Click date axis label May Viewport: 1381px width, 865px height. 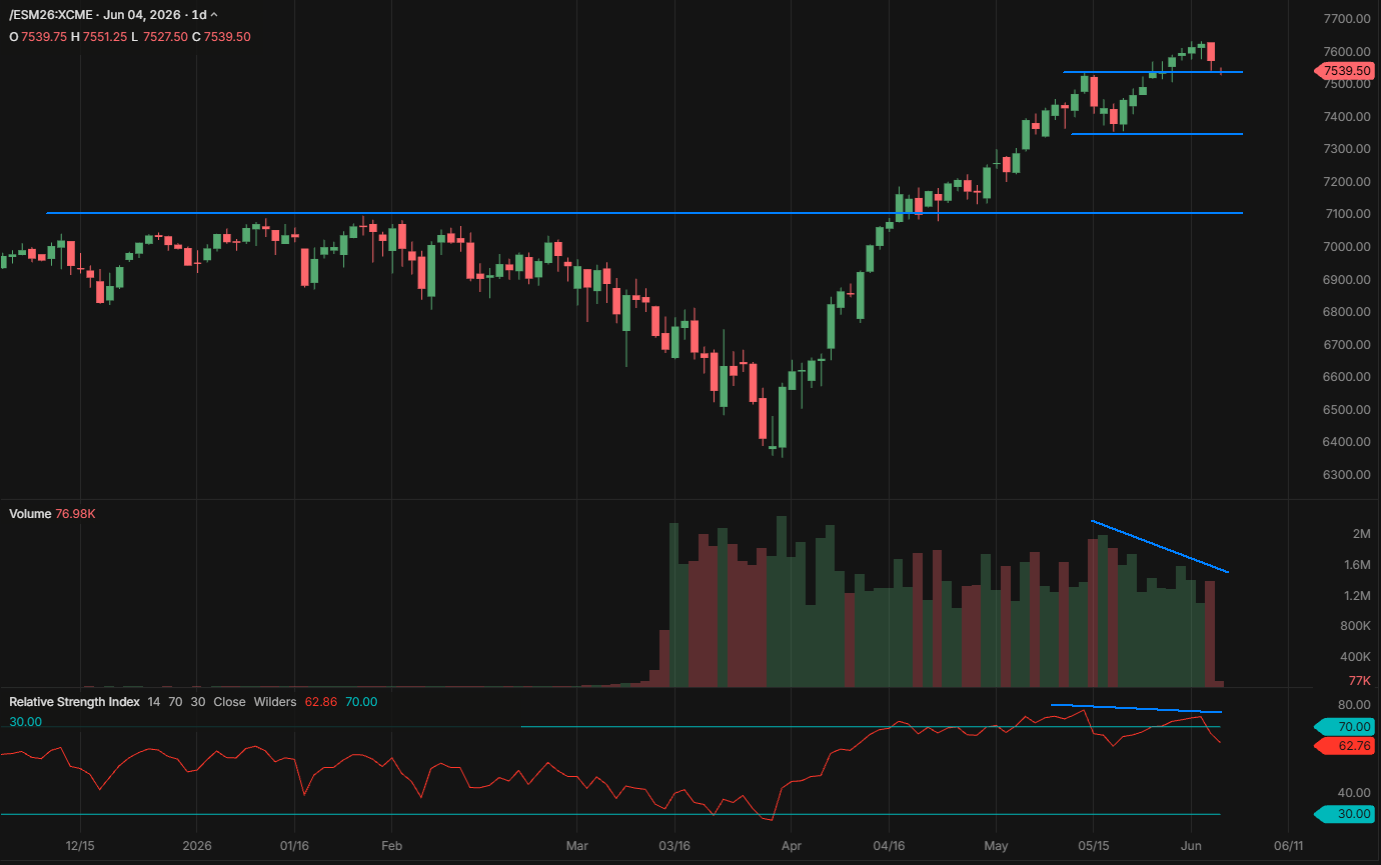click(x=996, y=846)
